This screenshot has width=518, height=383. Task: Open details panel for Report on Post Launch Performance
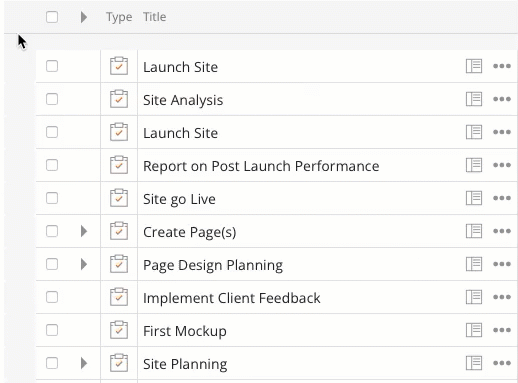click(x=474, y=165)
